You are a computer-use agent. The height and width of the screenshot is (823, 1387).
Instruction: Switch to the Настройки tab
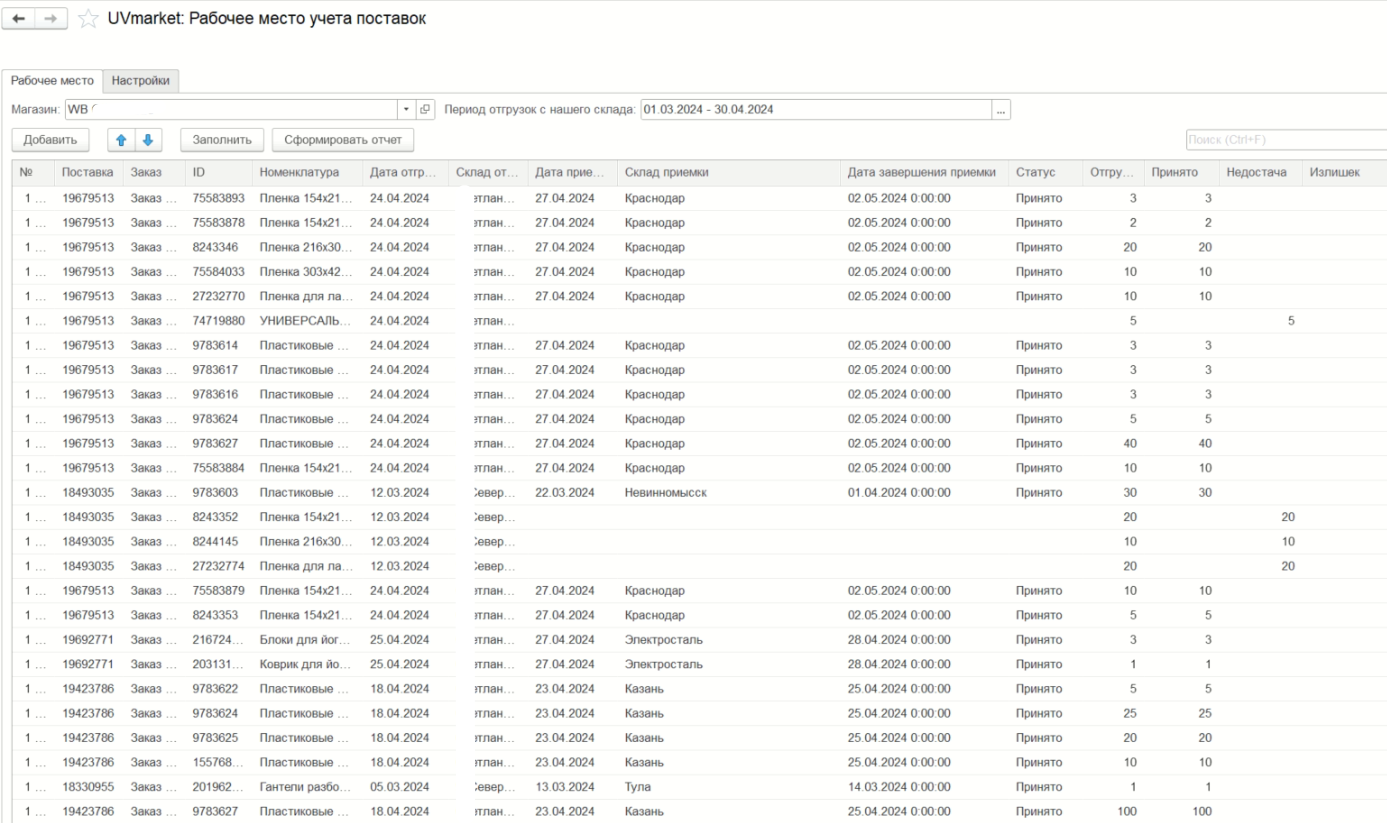[140, 81]
